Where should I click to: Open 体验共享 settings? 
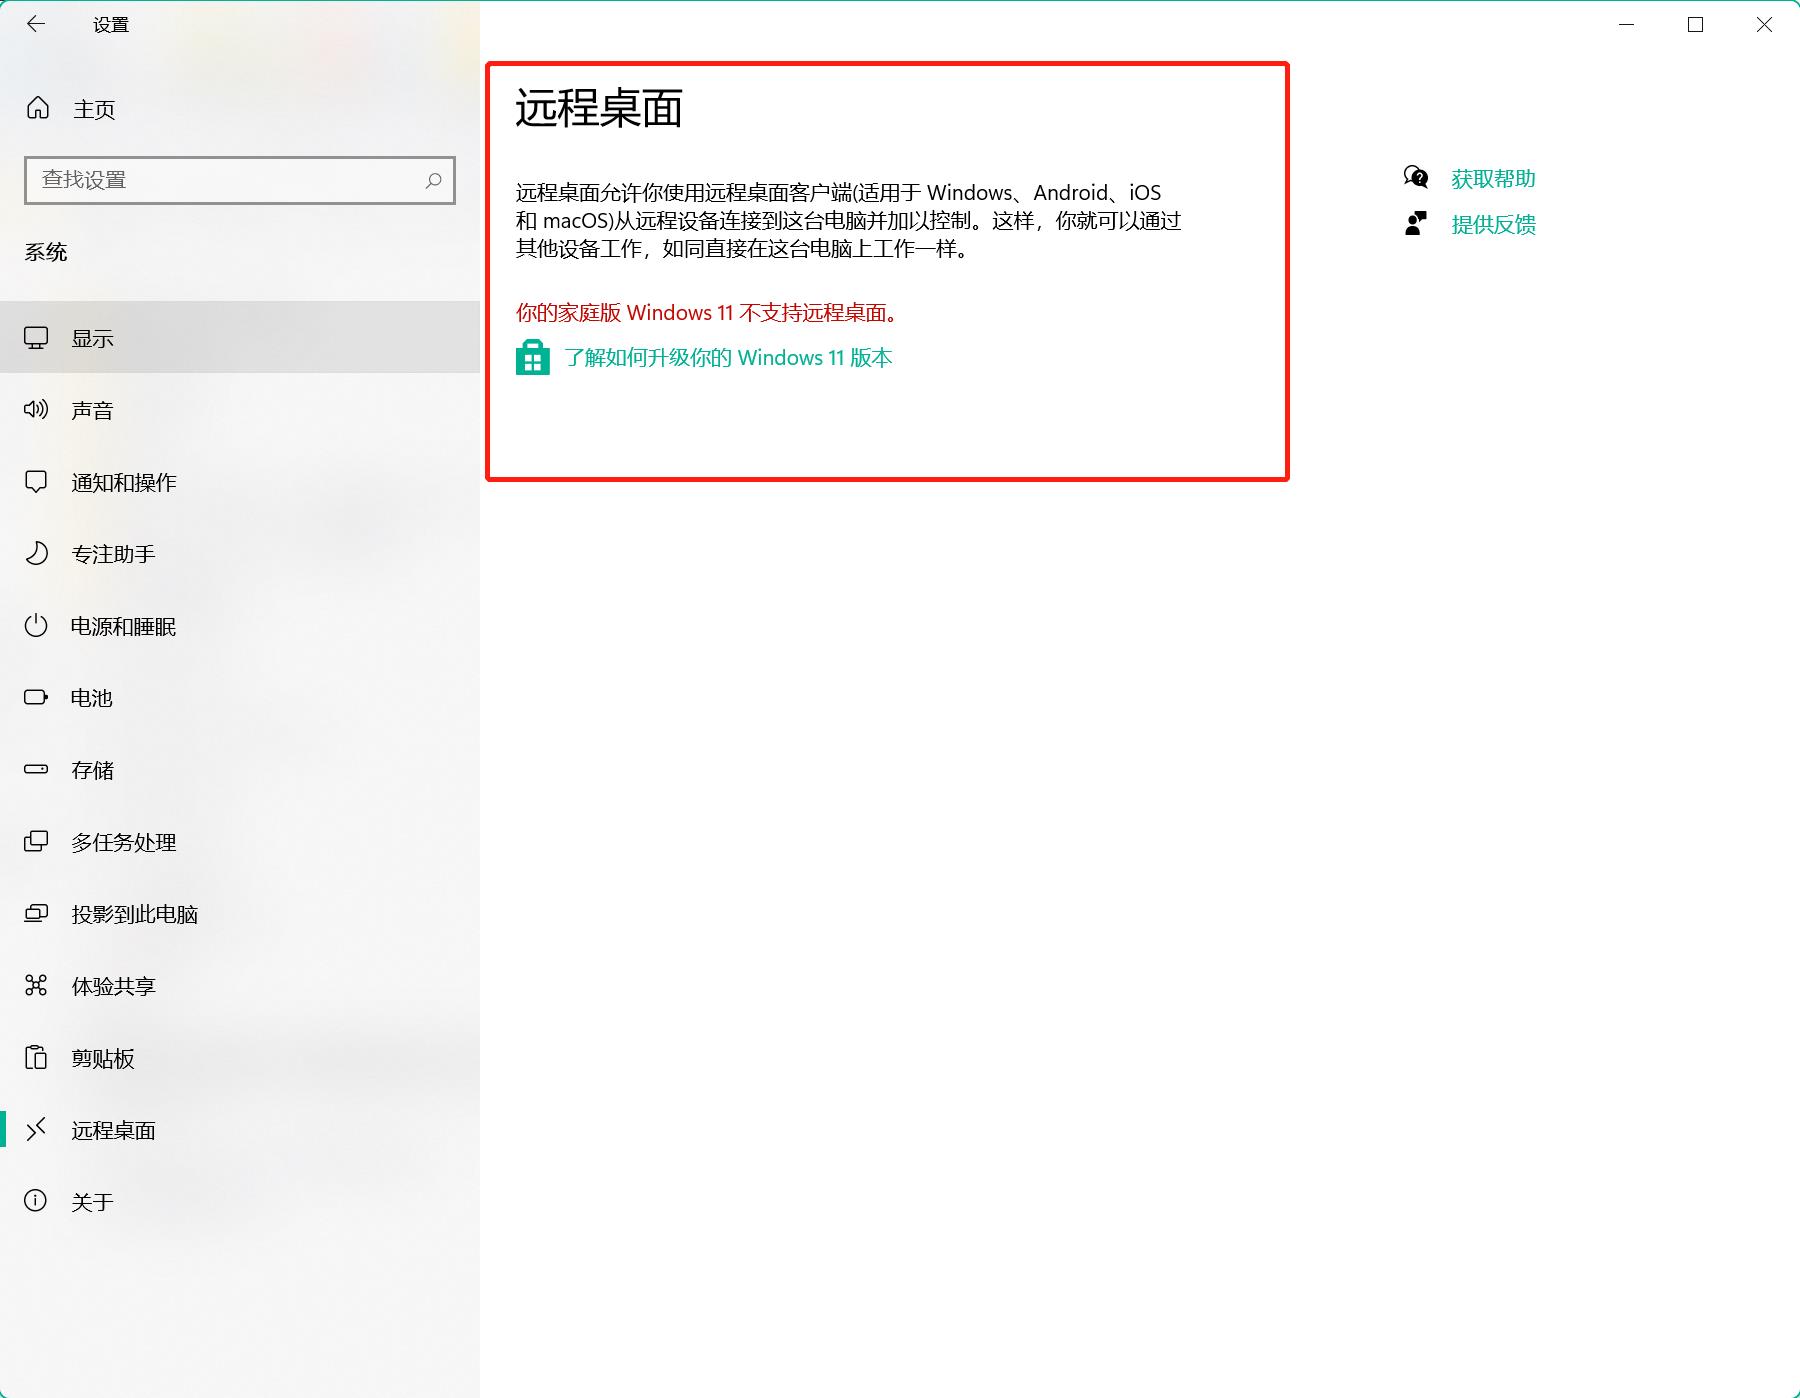240,986
